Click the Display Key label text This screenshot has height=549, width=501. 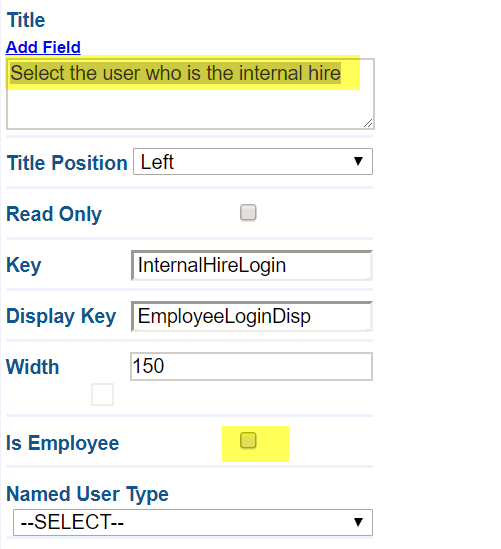(61, 316)
